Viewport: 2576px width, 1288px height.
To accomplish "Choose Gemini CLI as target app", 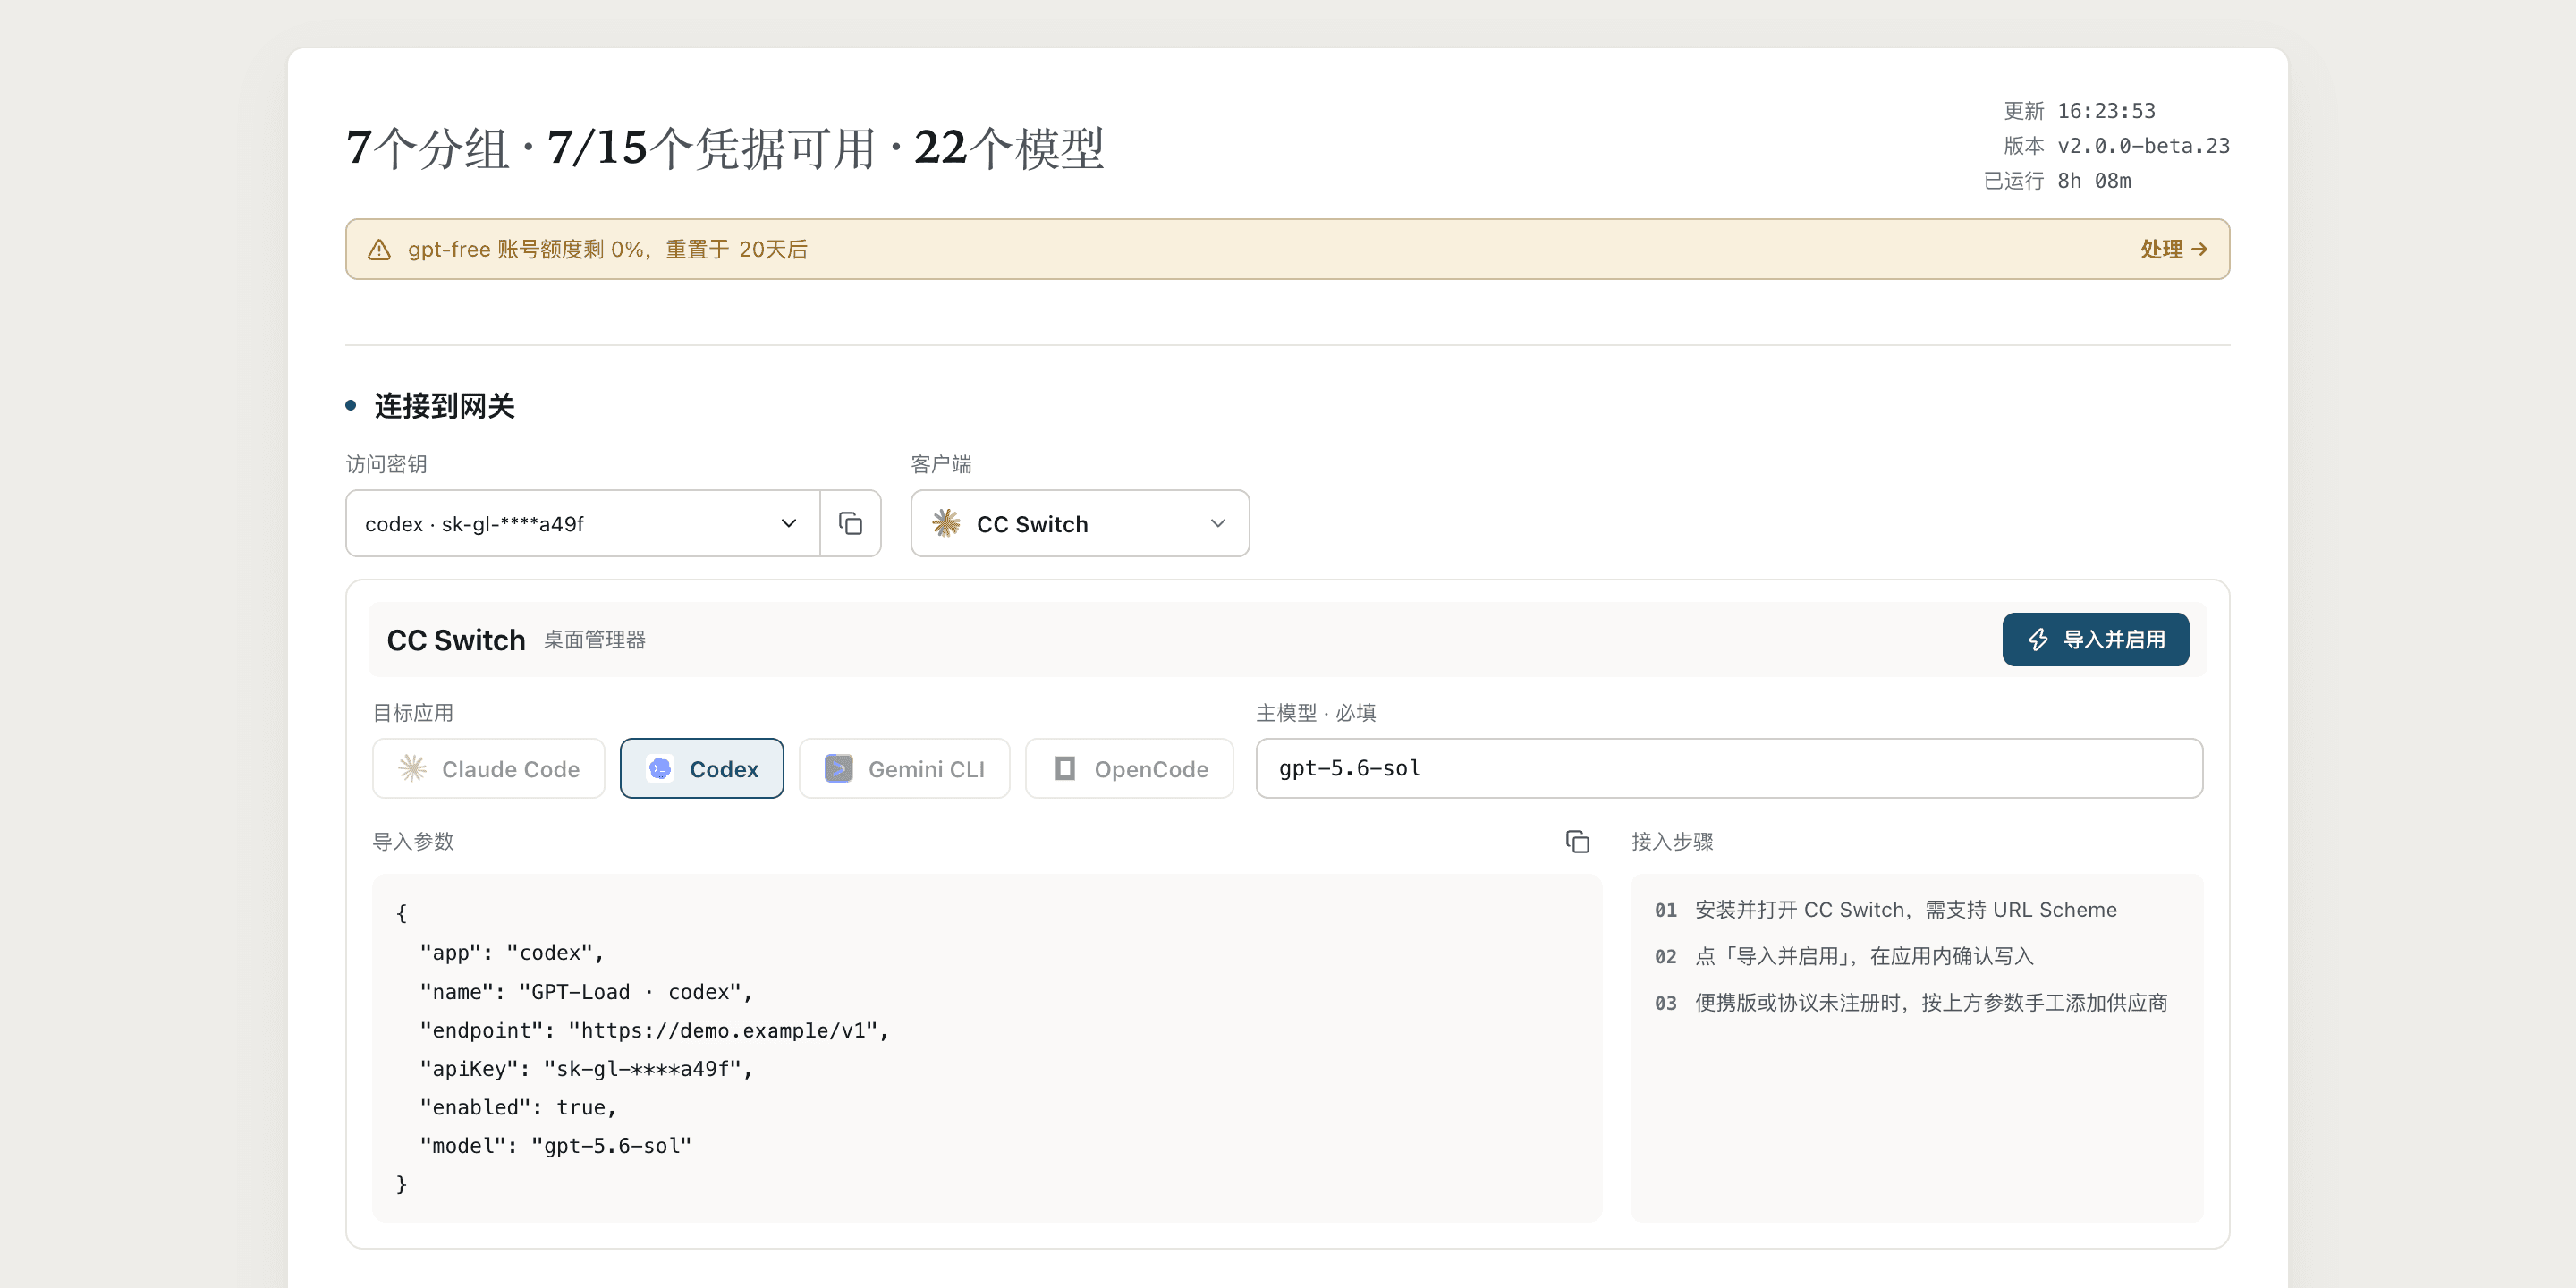I will [x=904, y=769].
